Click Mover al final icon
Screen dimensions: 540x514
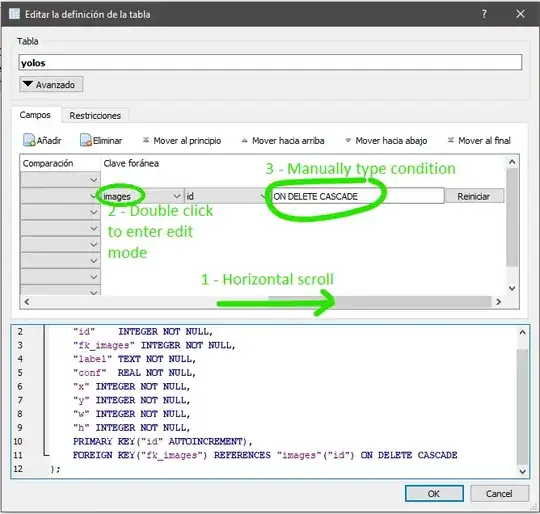(450, 140)
